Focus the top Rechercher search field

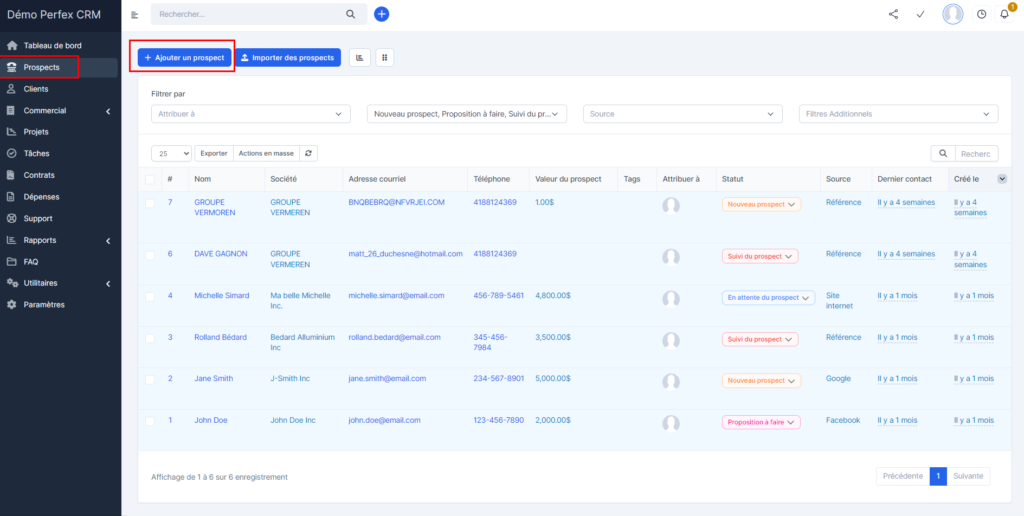[250, 14]
